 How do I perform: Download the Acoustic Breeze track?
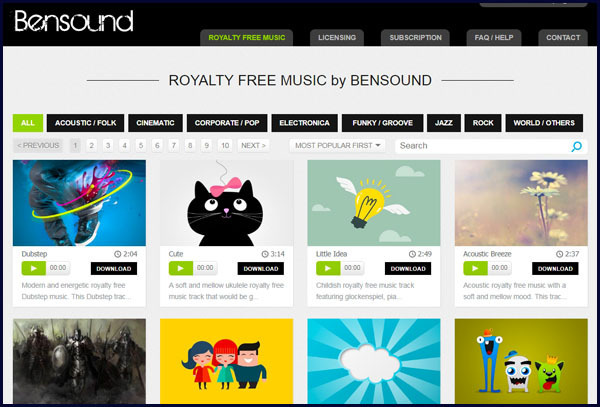[x=555, y=269]
